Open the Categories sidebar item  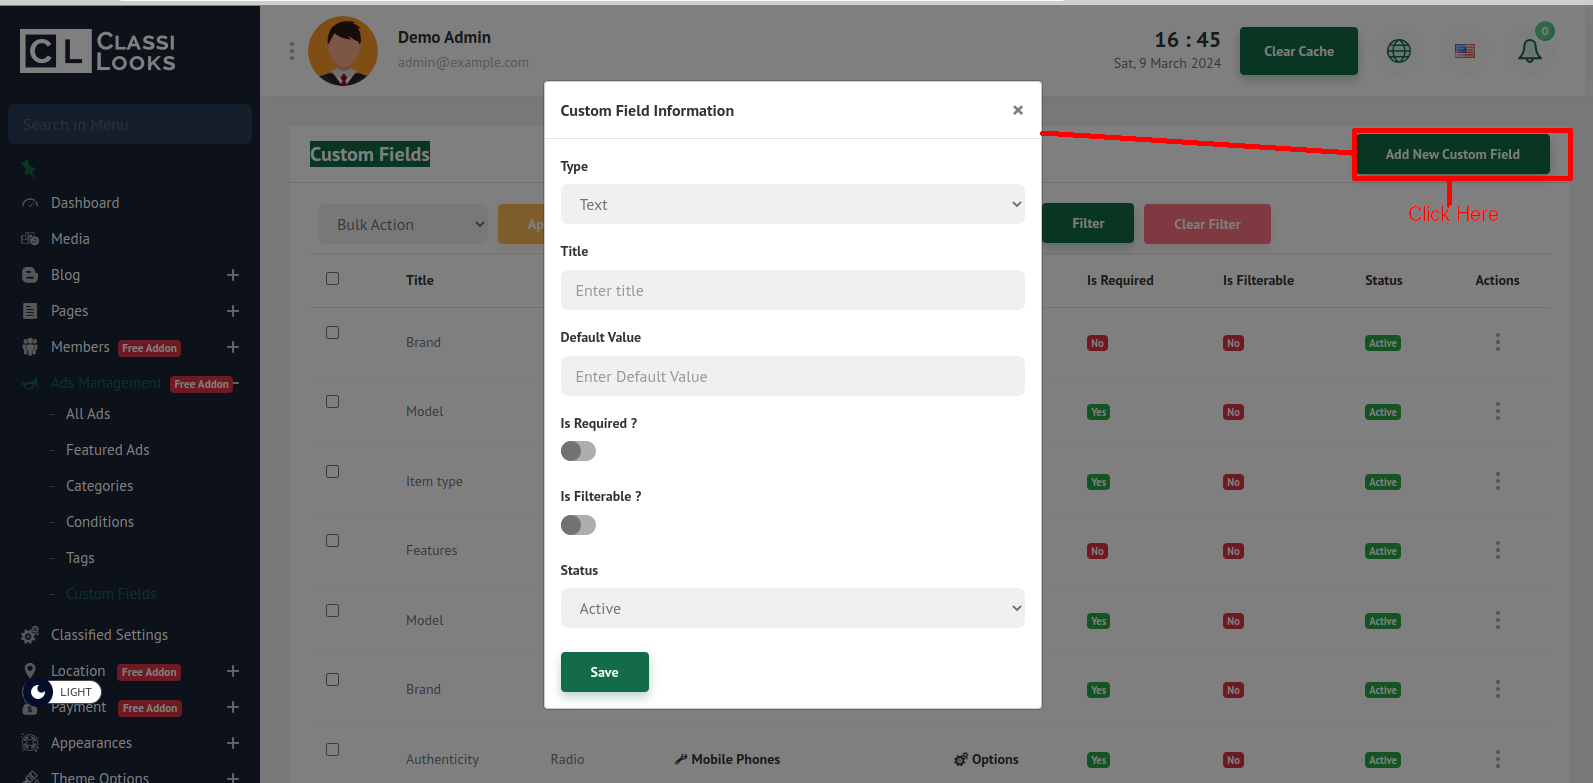click(x=99, y=486)
